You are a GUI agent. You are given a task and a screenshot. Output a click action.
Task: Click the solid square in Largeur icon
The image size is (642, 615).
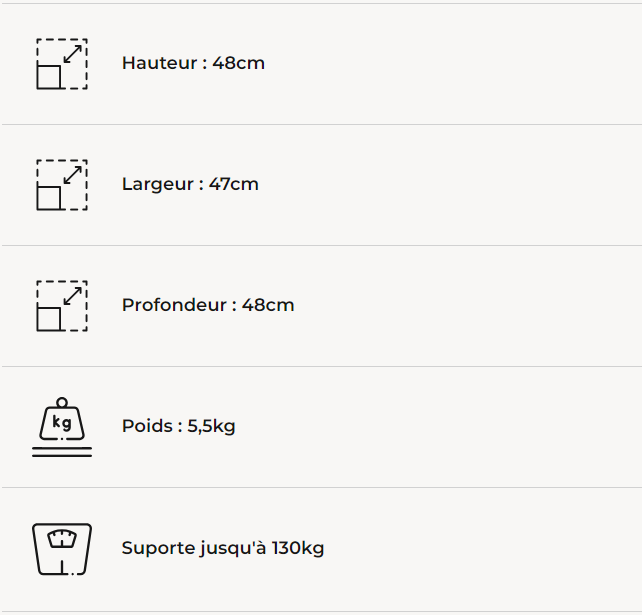pyautogui.click(x=49, y=198)
